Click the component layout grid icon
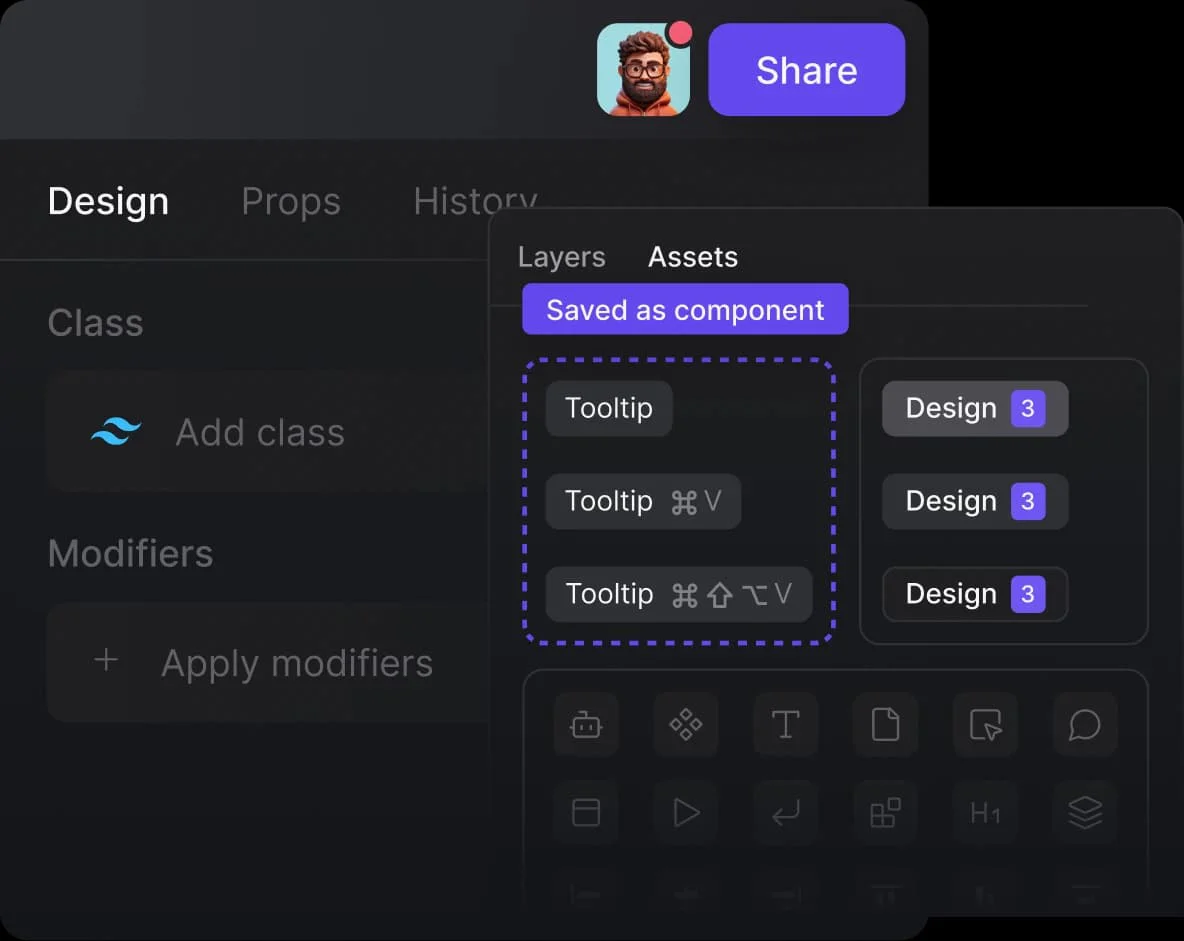This screenshot has height=941, width=1184. click(885, 812)
